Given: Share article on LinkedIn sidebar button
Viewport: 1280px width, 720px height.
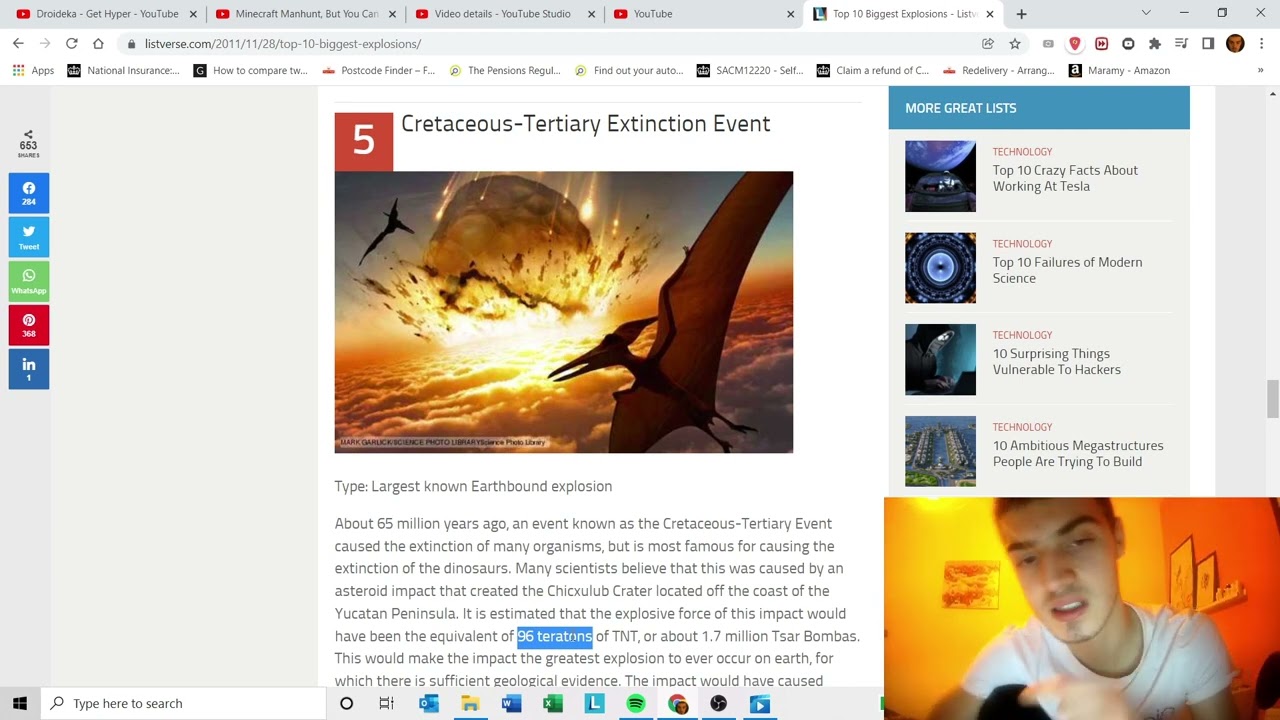Looking at the screenshot, I should 29,369.
